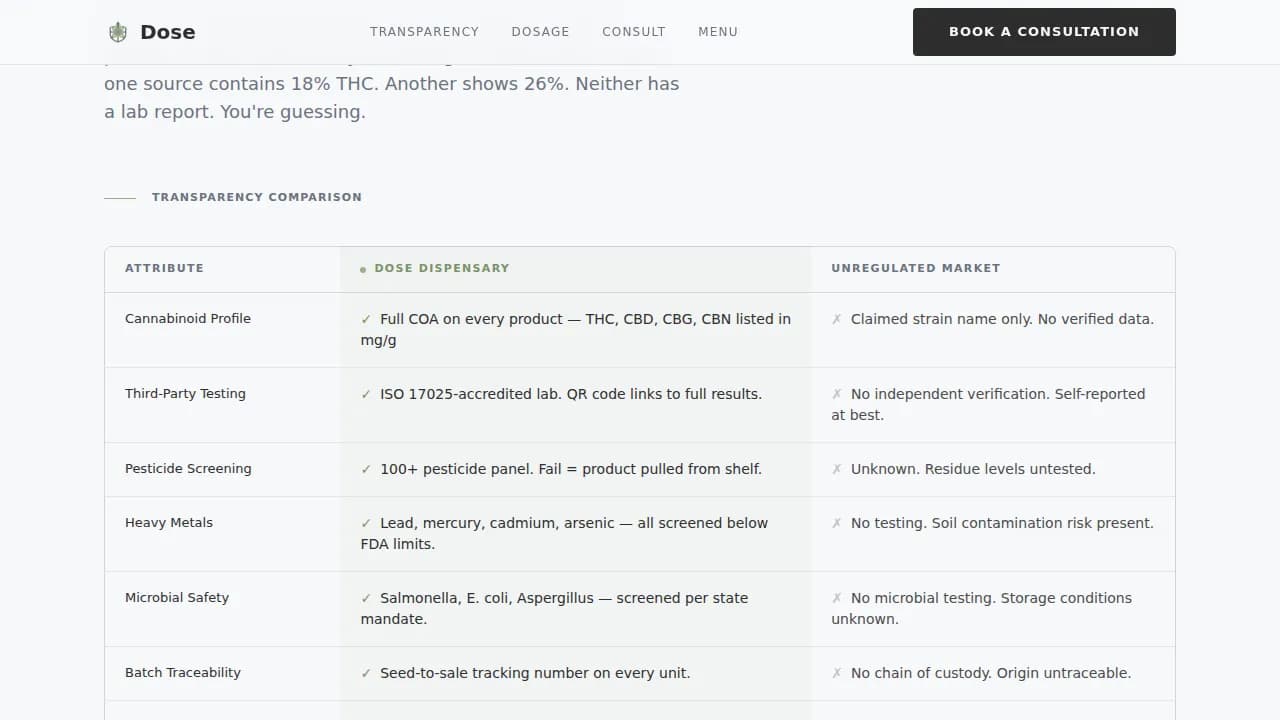
Task: Click the Dose leaf logo icon
Action: tap(118, 32)
